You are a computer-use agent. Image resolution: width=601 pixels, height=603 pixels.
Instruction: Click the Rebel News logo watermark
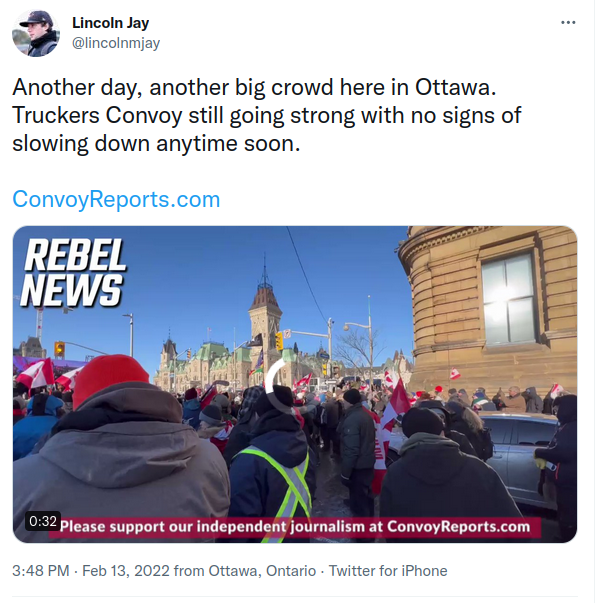(x=73, y=273)
